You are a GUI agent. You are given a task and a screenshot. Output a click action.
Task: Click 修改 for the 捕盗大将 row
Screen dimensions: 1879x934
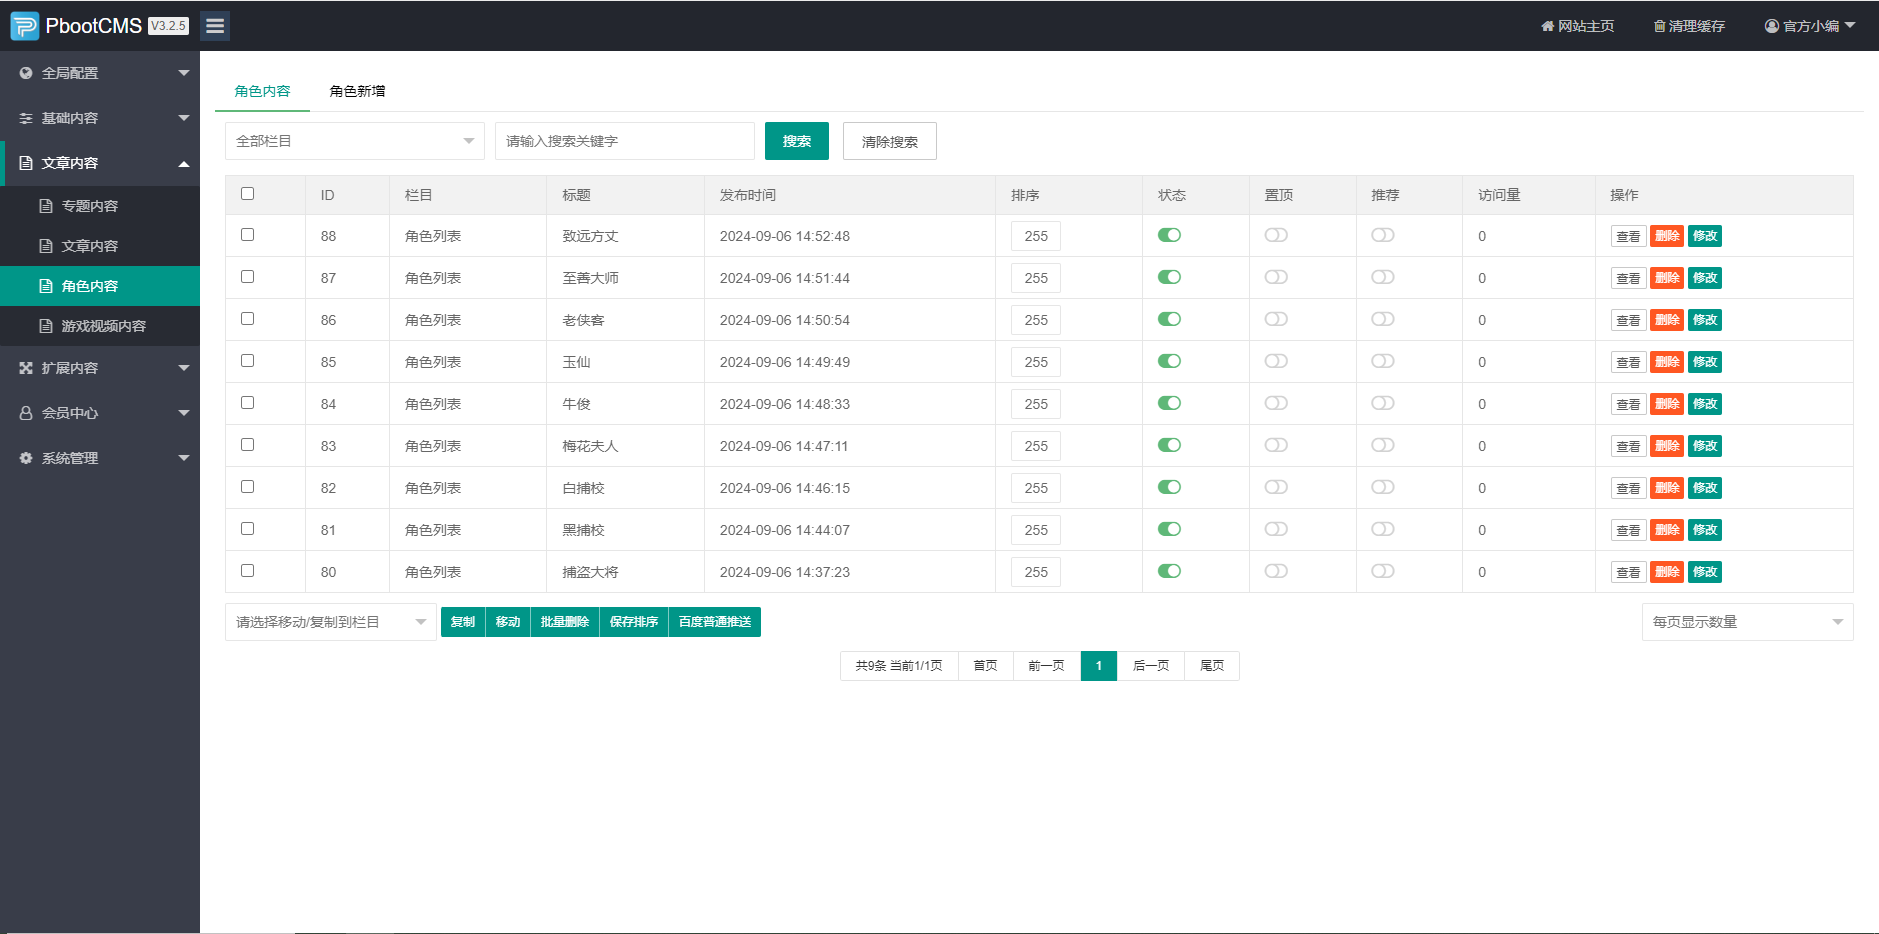(x=1705, y=572)
